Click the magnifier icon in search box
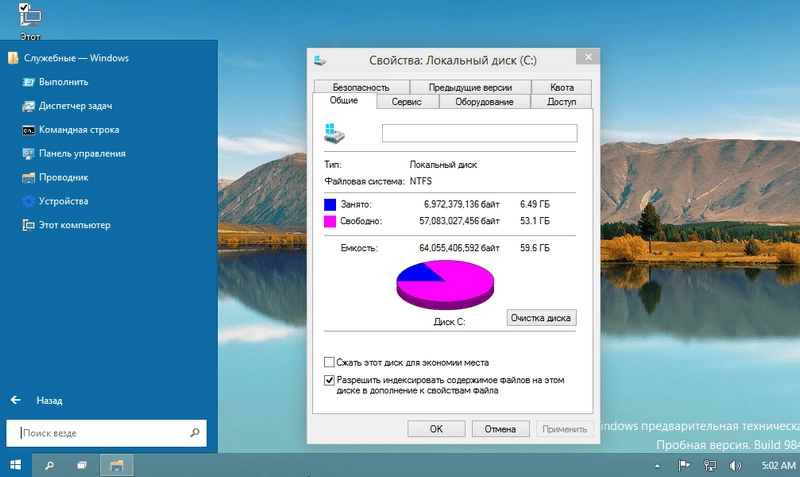Viewport: 800px width, 477px height. (194, 433)
